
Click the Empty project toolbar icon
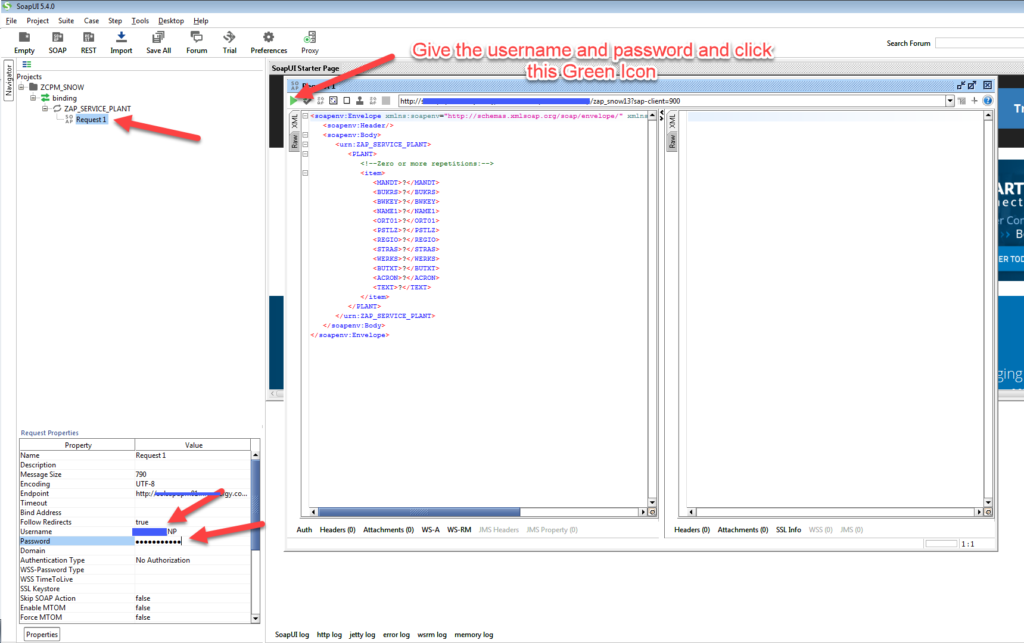pyautogui.click(x=24, y=42)
